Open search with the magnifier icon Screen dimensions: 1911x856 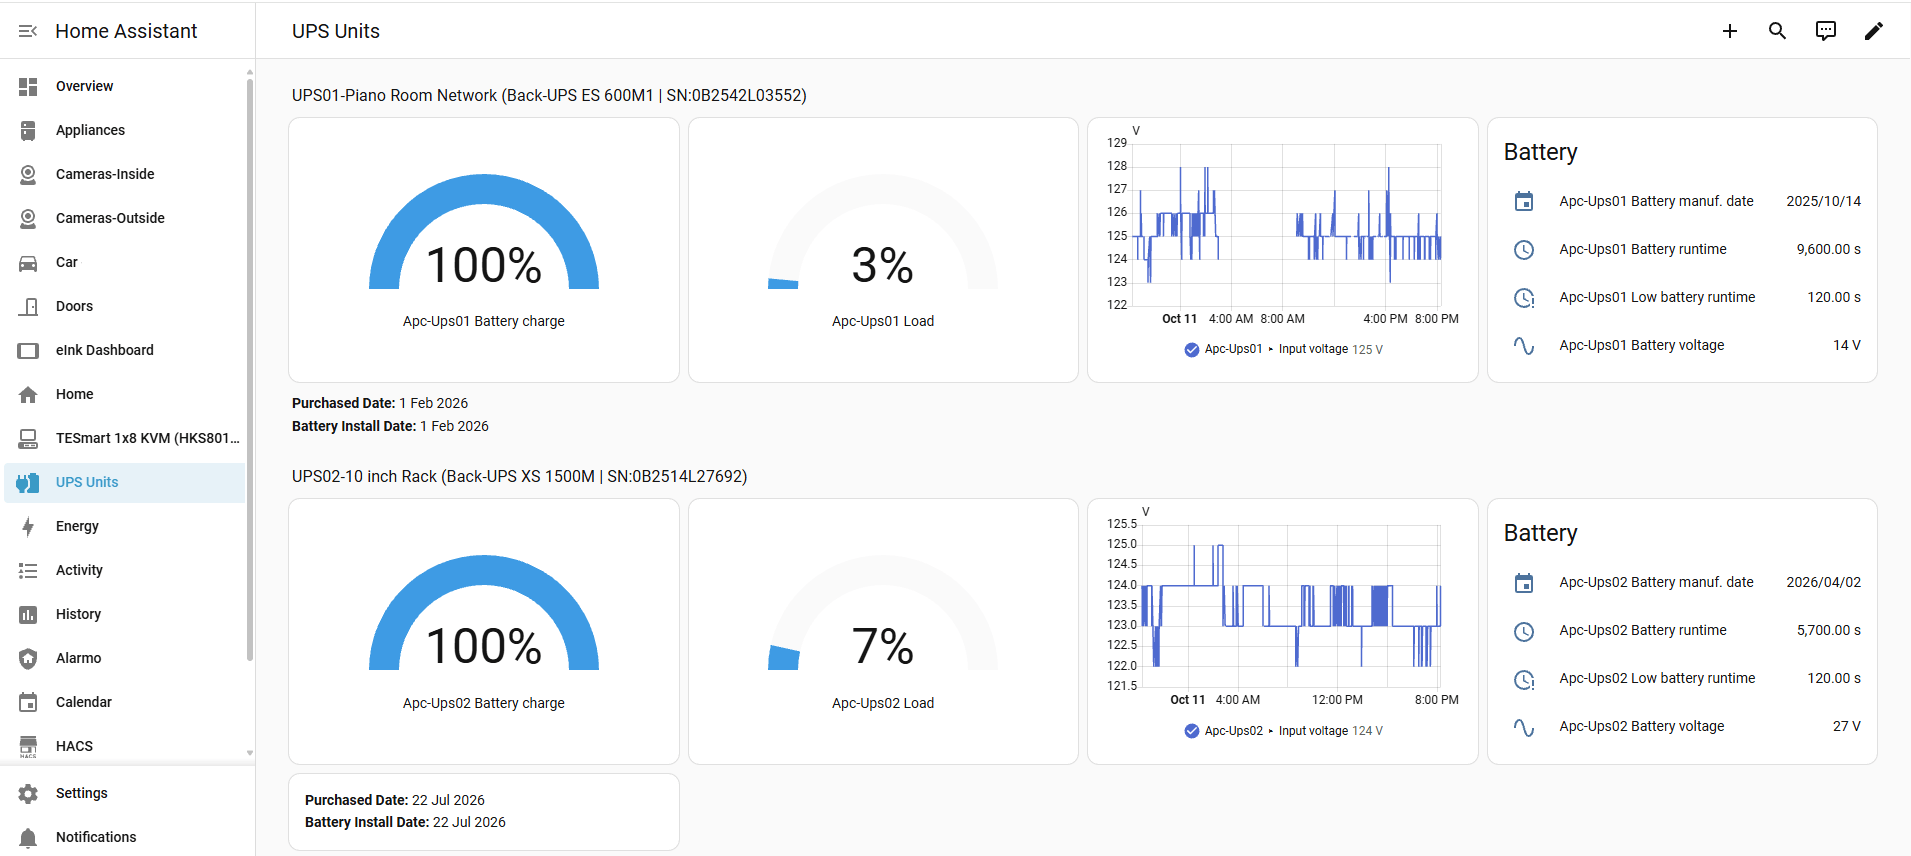click(1778, 31)
